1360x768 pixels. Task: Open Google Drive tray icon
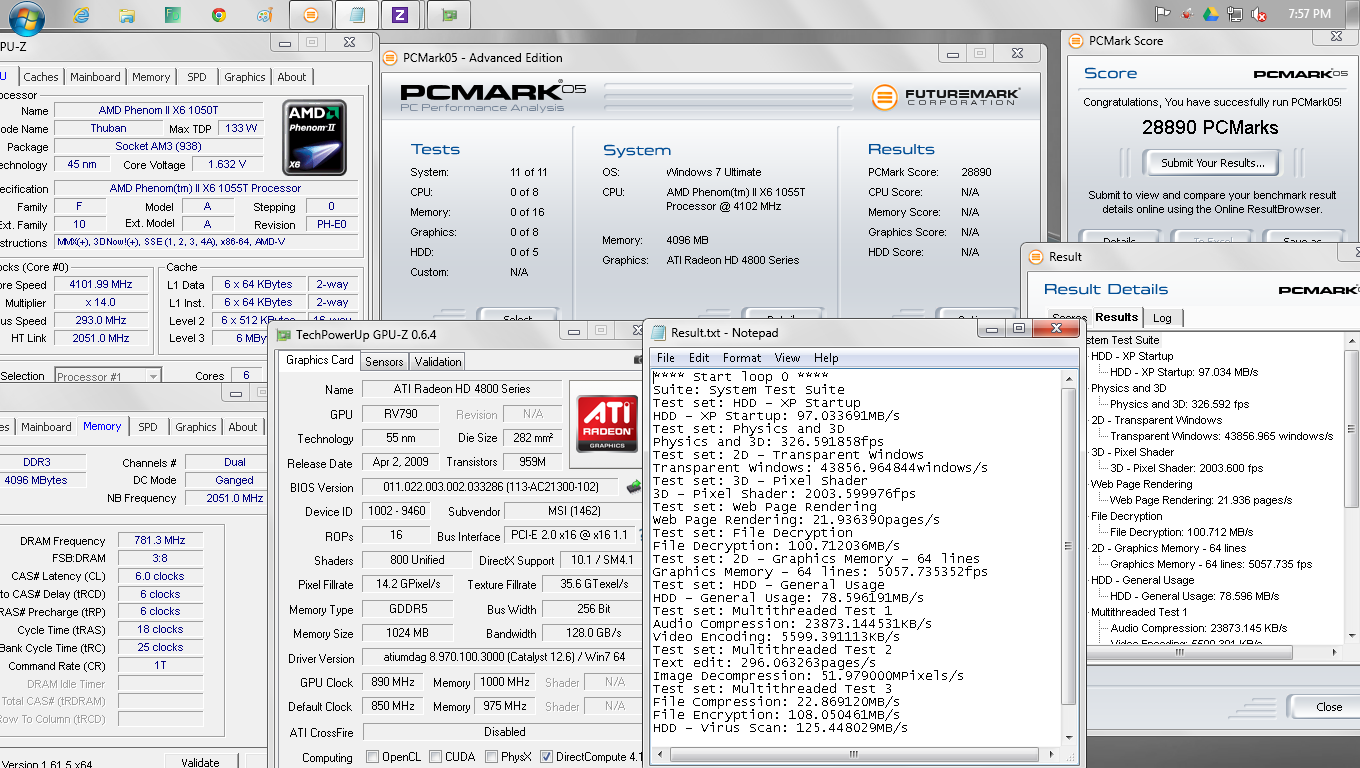[x=1210, y=14]
